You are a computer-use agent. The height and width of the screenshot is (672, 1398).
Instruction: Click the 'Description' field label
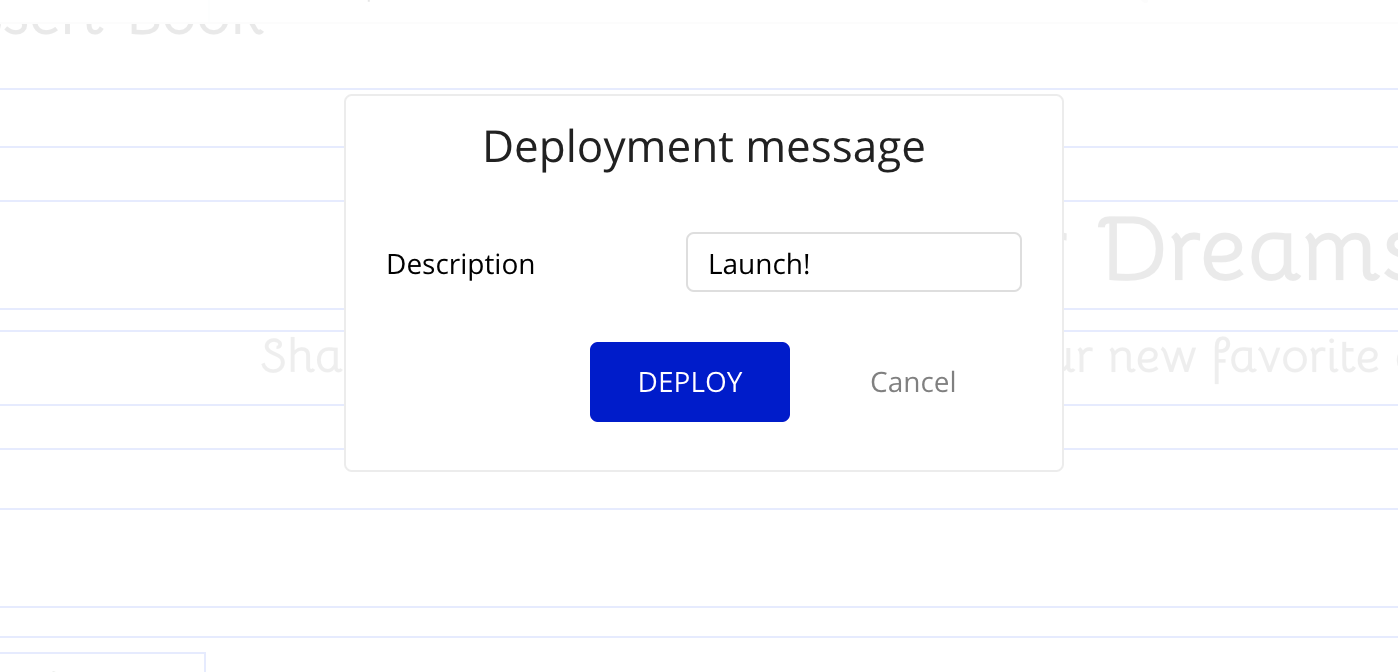(x=461, y=264)
